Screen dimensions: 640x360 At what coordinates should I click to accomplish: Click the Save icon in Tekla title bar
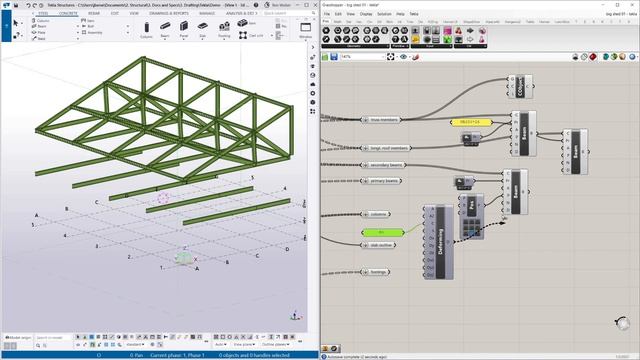pyautogui.click(x=16, y=5)
